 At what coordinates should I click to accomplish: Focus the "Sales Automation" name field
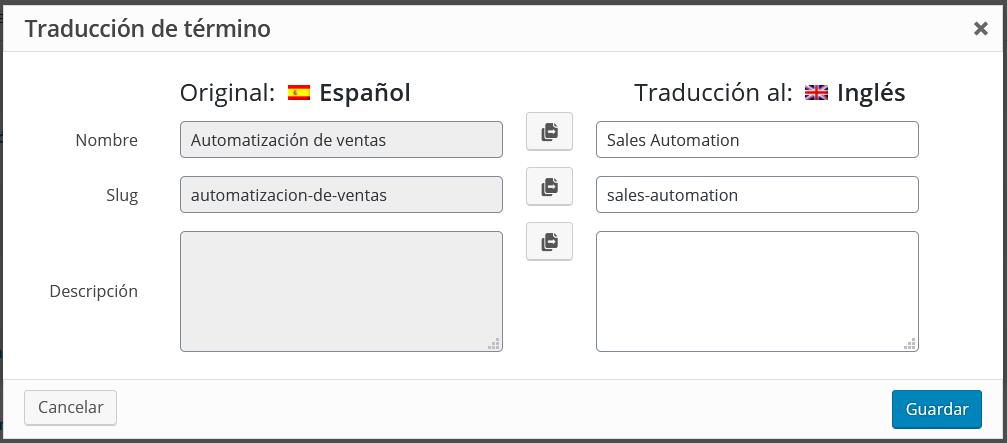[x=756, y=140]
